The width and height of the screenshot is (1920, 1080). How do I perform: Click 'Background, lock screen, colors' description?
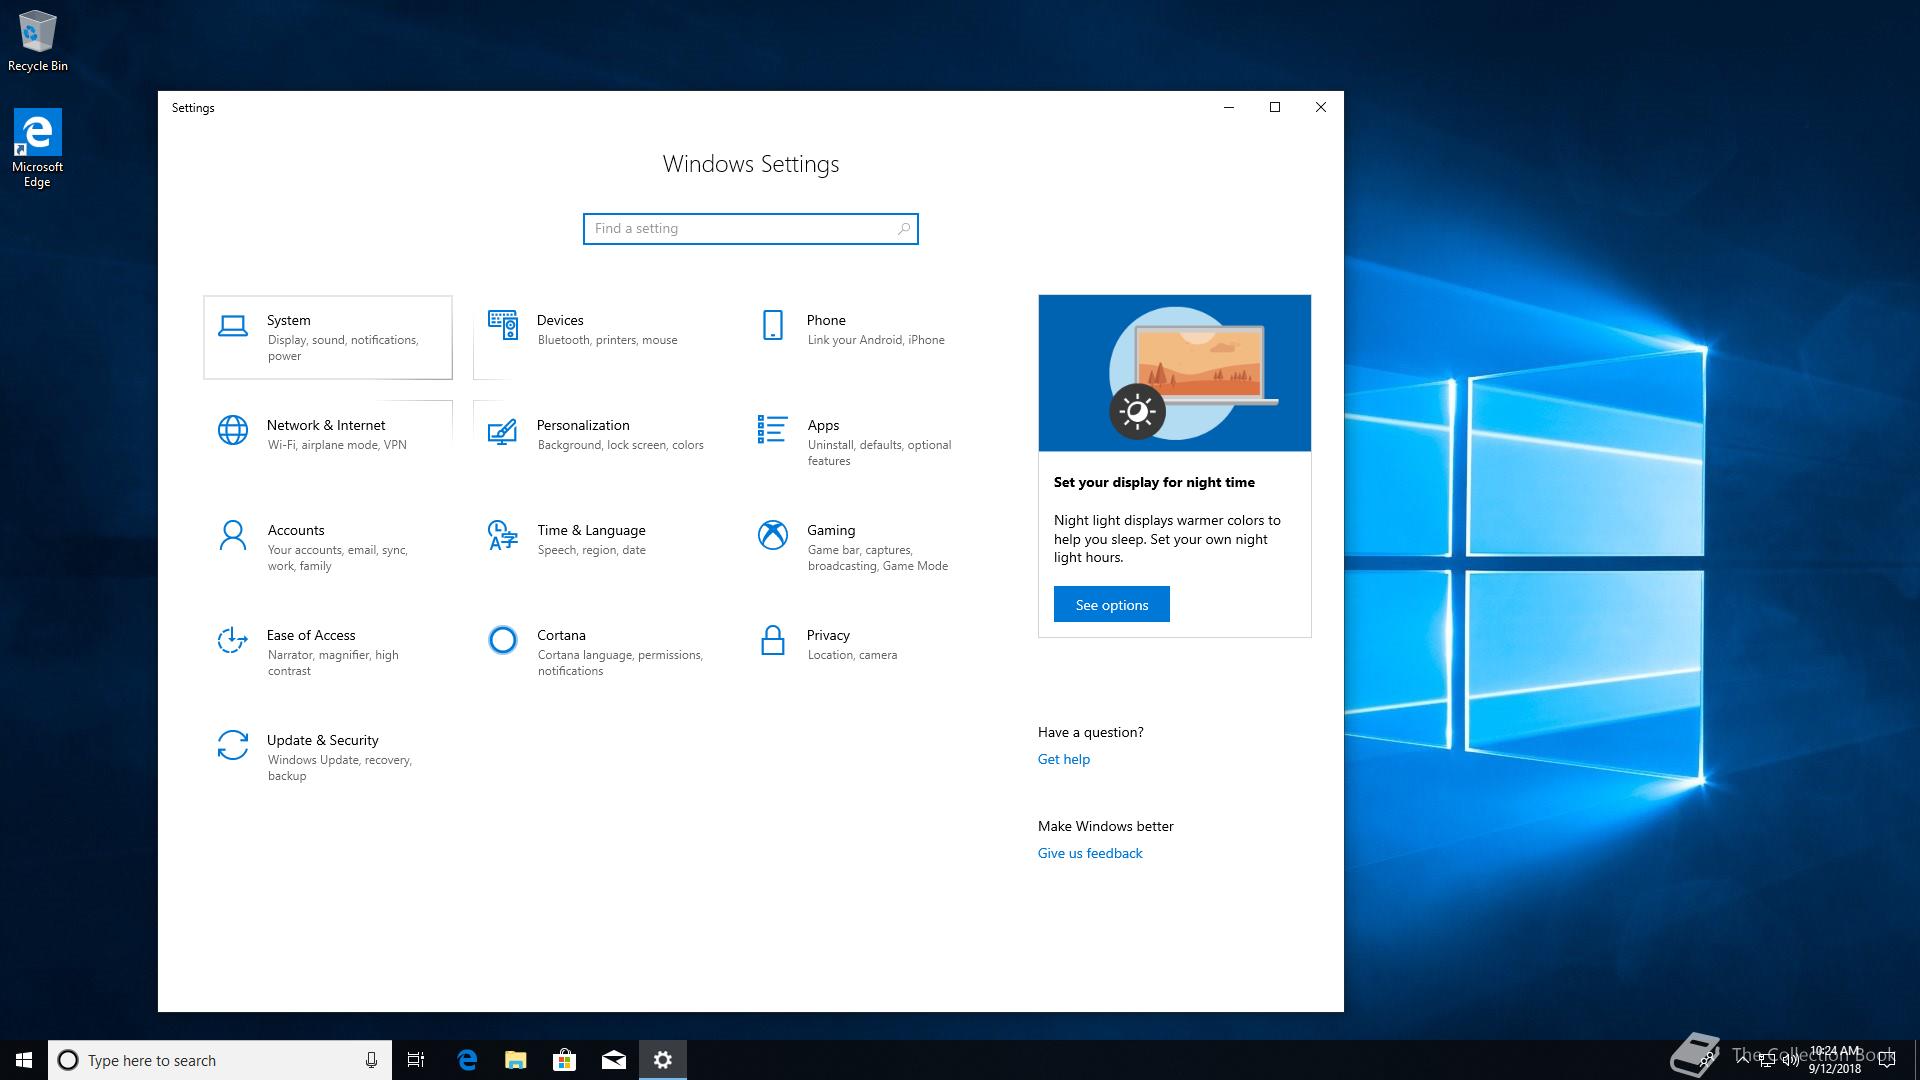tap(620, 445)
